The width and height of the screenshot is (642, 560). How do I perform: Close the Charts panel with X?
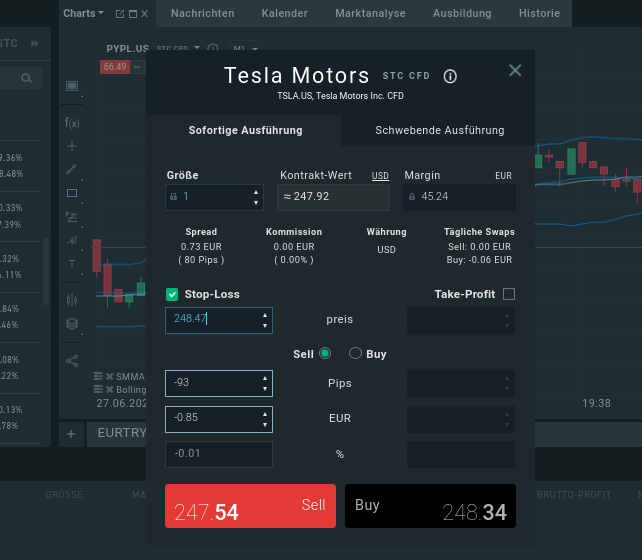[145, 14]
